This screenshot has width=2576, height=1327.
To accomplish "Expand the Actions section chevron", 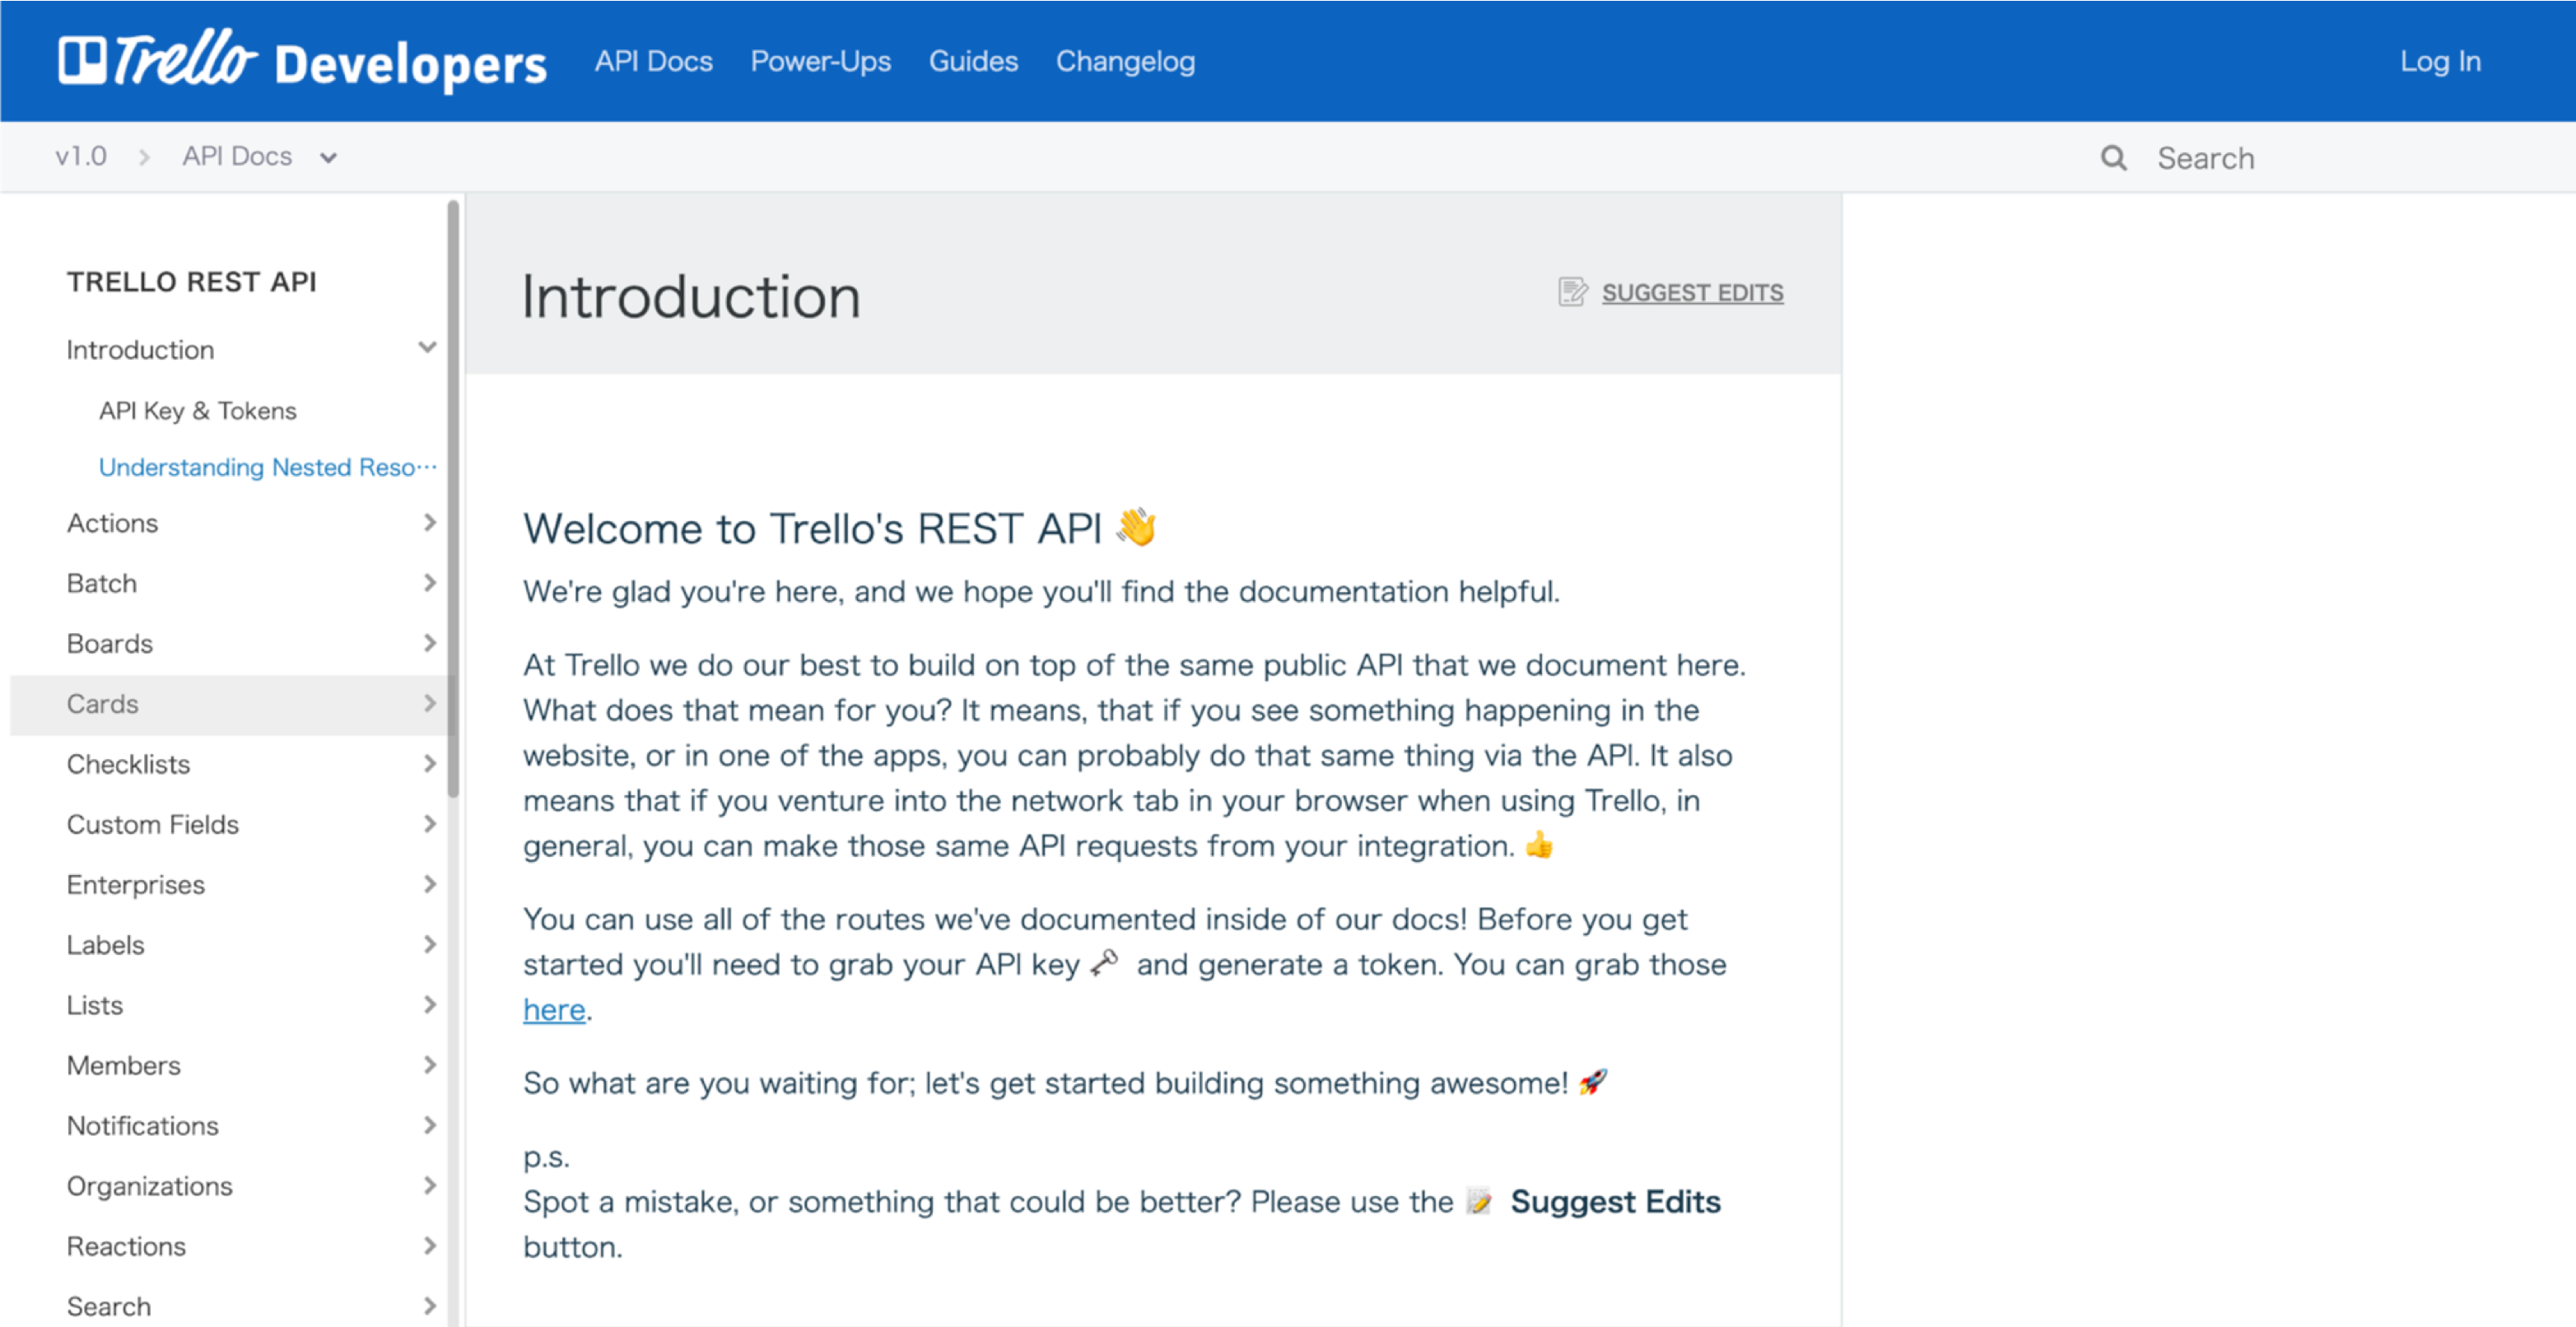I will [429, 522].
